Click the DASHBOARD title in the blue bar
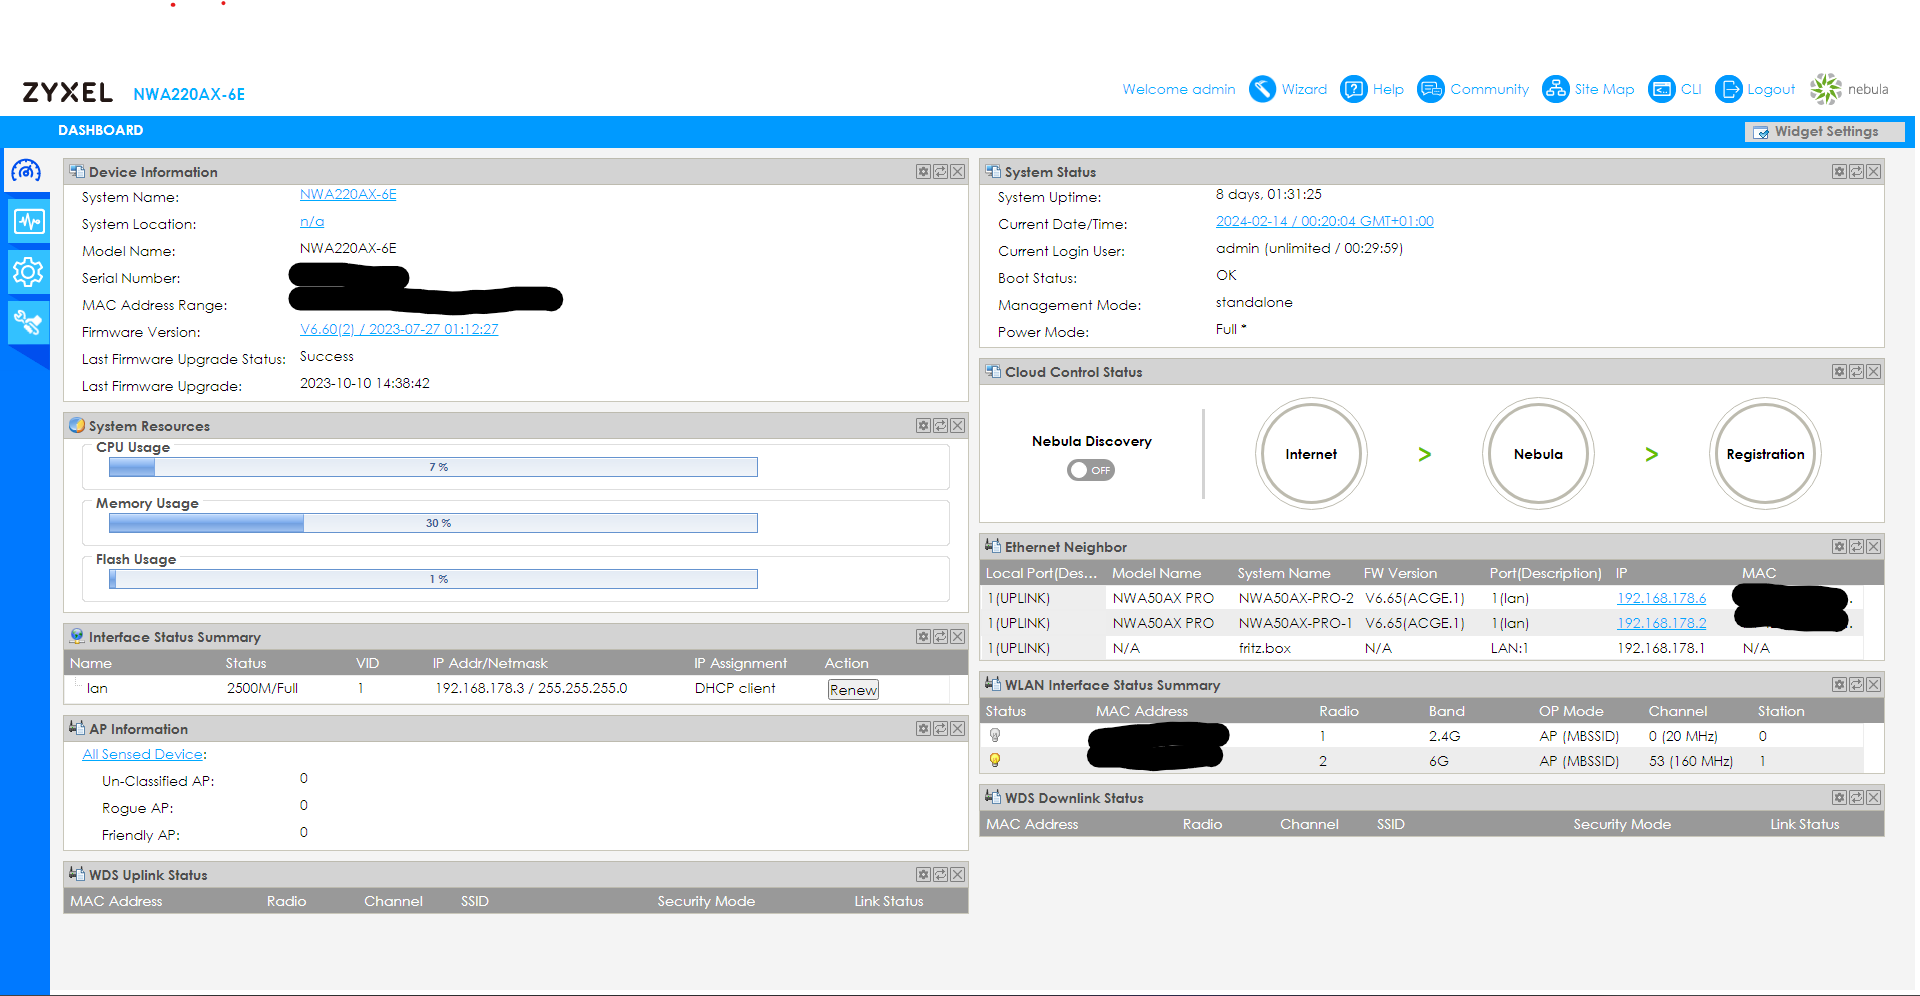Viewport: 1920px width, 996px height. tap(100, 130)
